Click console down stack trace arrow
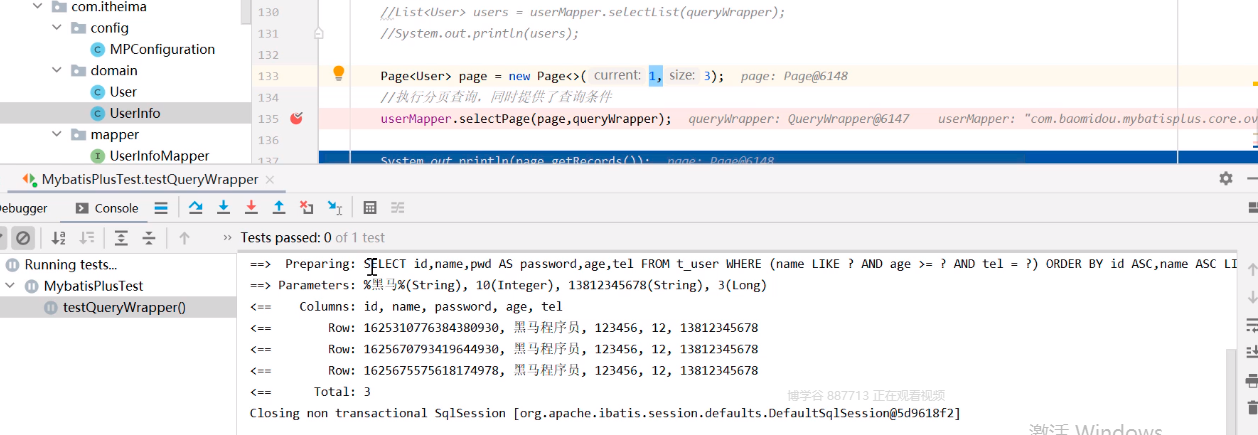This screenshot has width=1258, height=435. [x=1251, y=297]
